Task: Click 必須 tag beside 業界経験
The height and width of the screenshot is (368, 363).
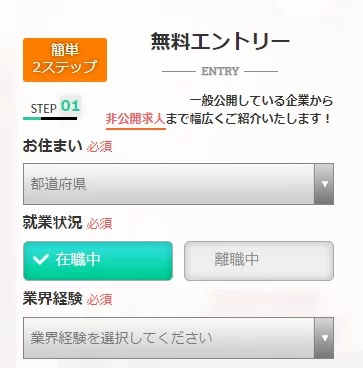Action: tap(99, 300)
